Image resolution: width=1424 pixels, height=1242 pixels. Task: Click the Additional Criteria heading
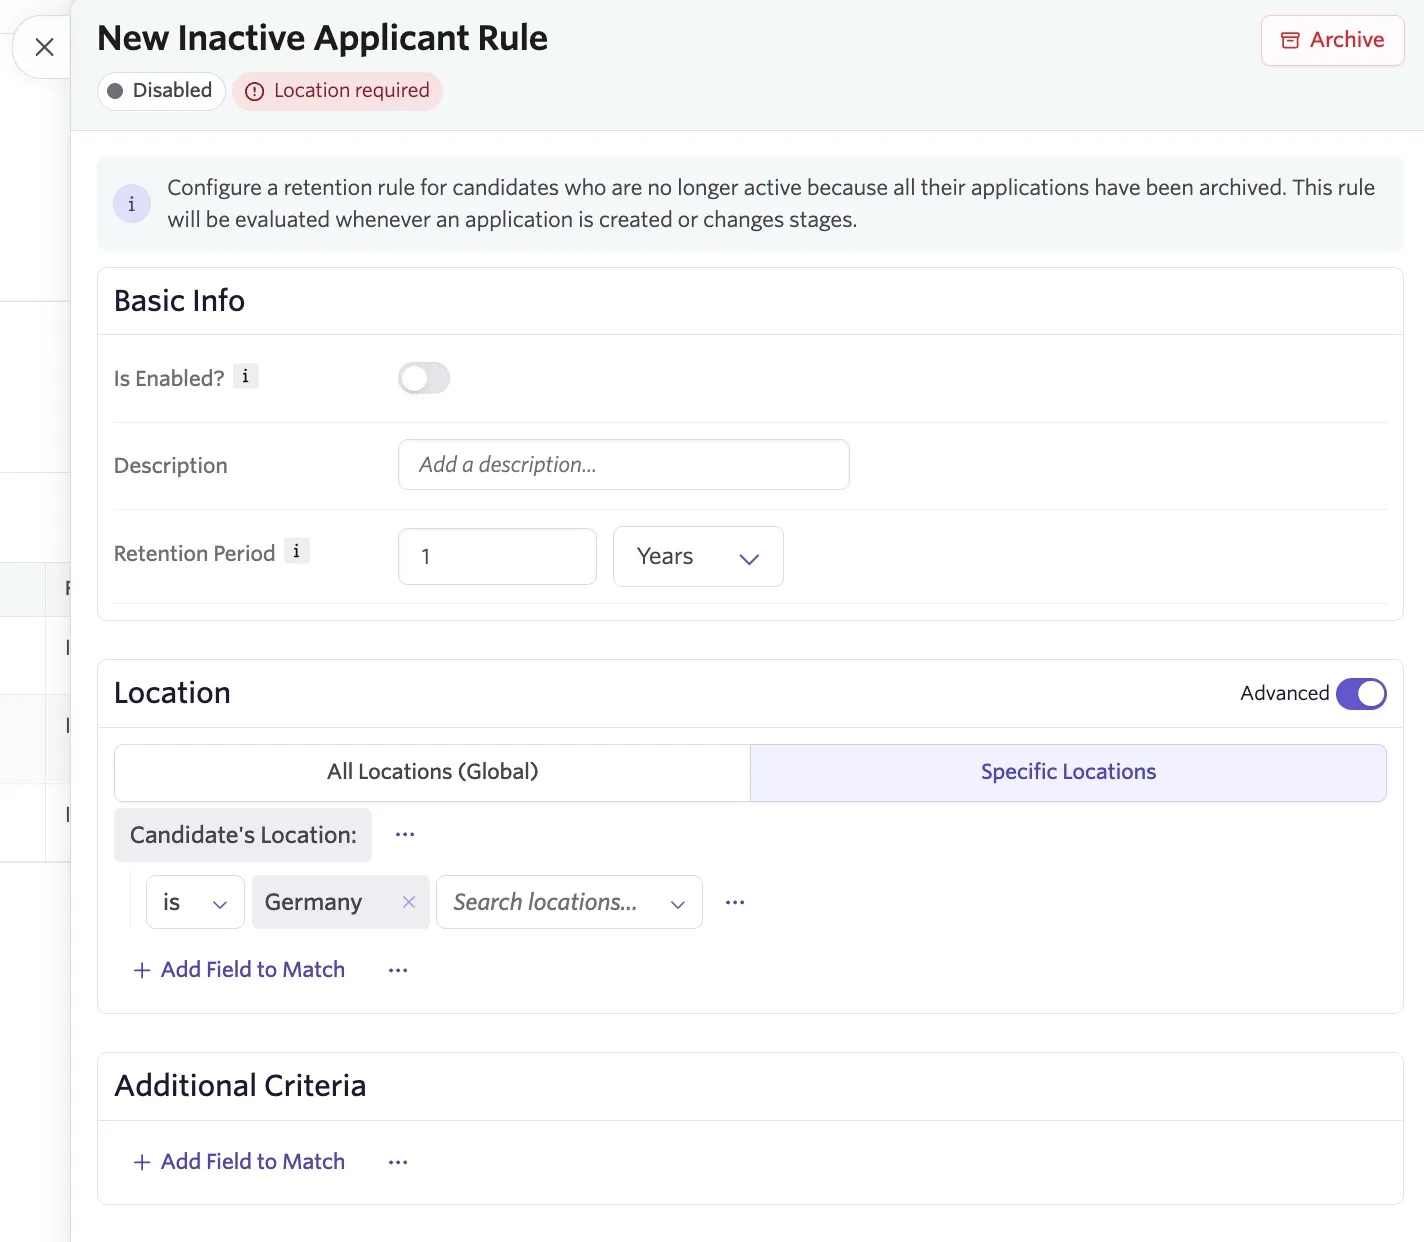tap(240, 1086)
